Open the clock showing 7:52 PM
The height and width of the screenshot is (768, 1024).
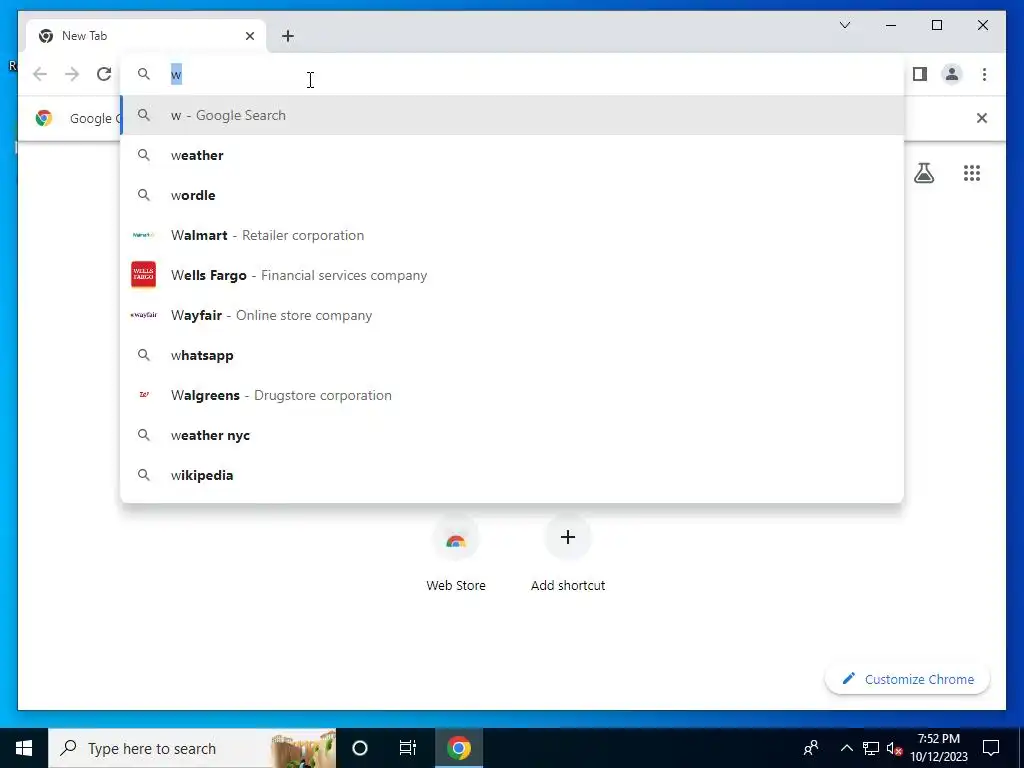(938, 748)
